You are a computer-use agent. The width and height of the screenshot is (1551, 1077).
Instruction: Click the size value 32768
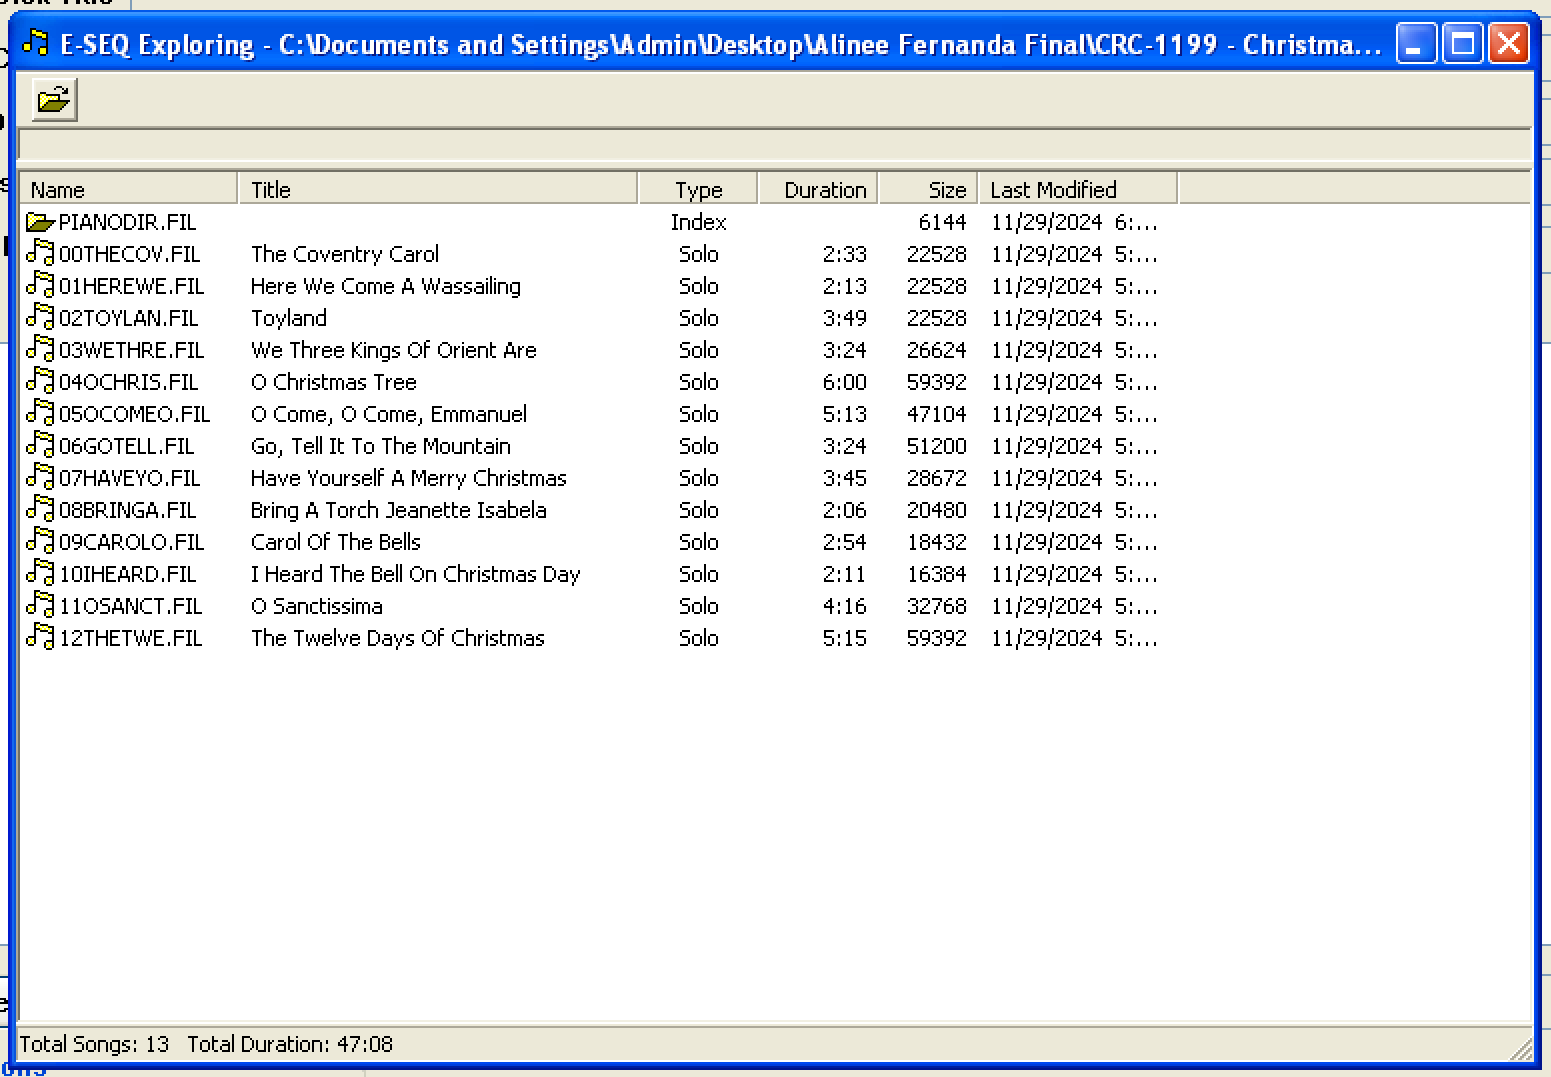point(936,606)
